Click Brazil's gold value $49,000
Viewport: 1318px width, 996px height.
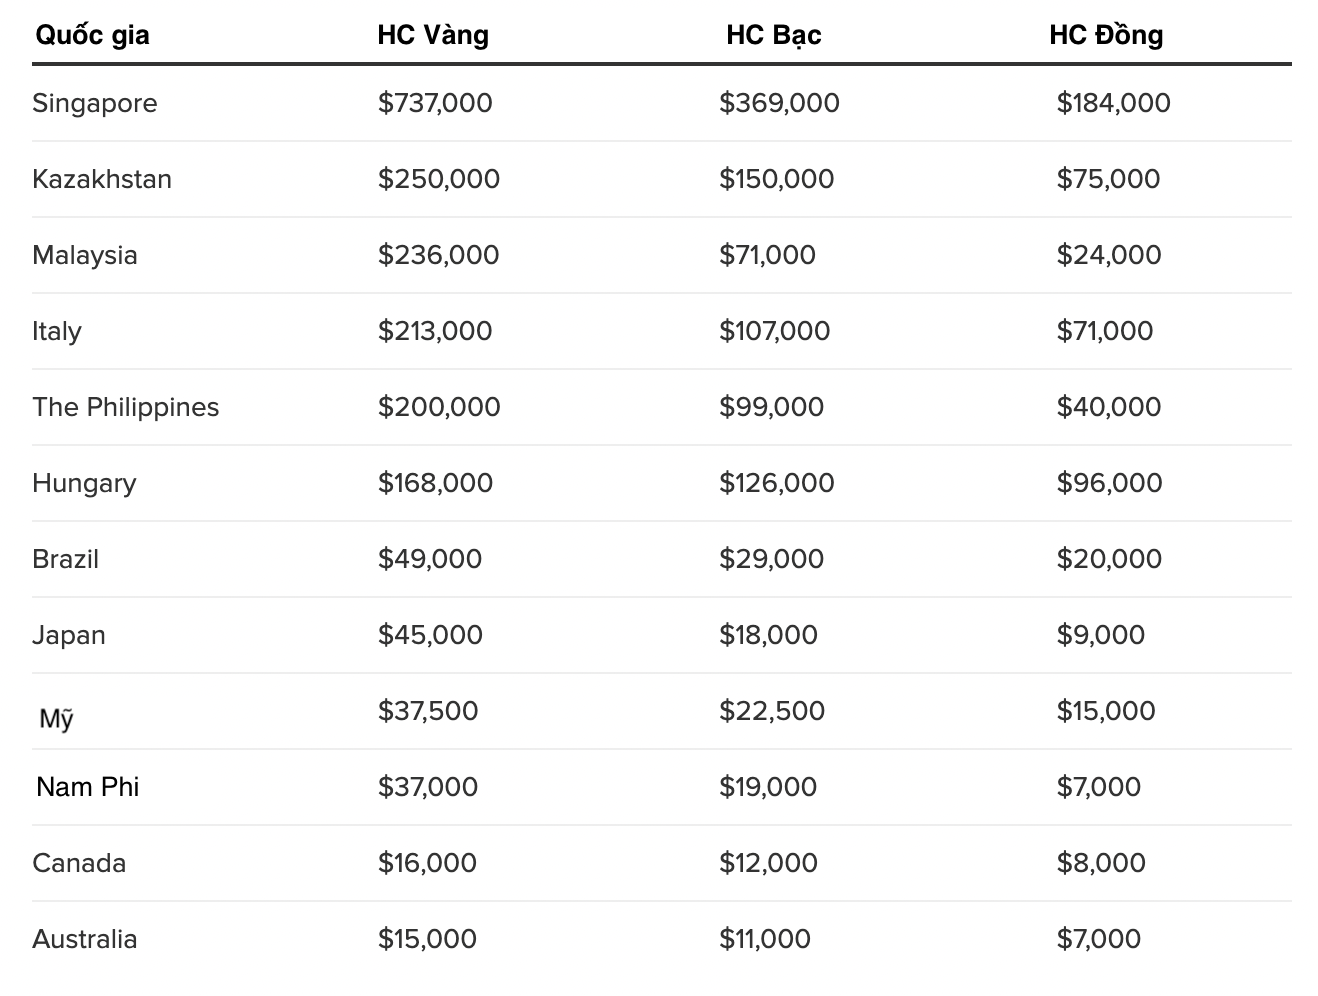[429, 559]
